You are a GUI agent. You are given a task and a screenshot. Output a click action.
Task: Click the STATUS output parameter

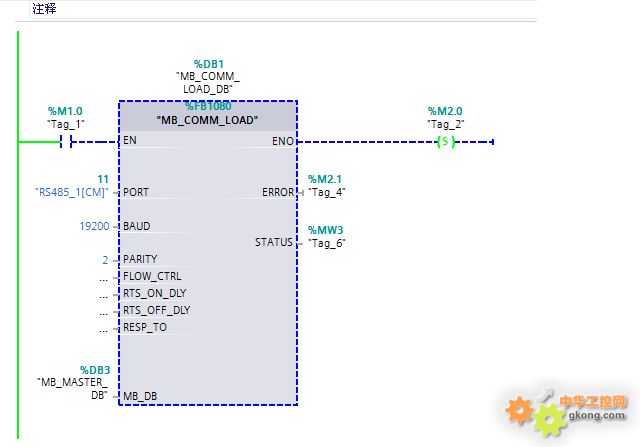[x=274, y=242]
